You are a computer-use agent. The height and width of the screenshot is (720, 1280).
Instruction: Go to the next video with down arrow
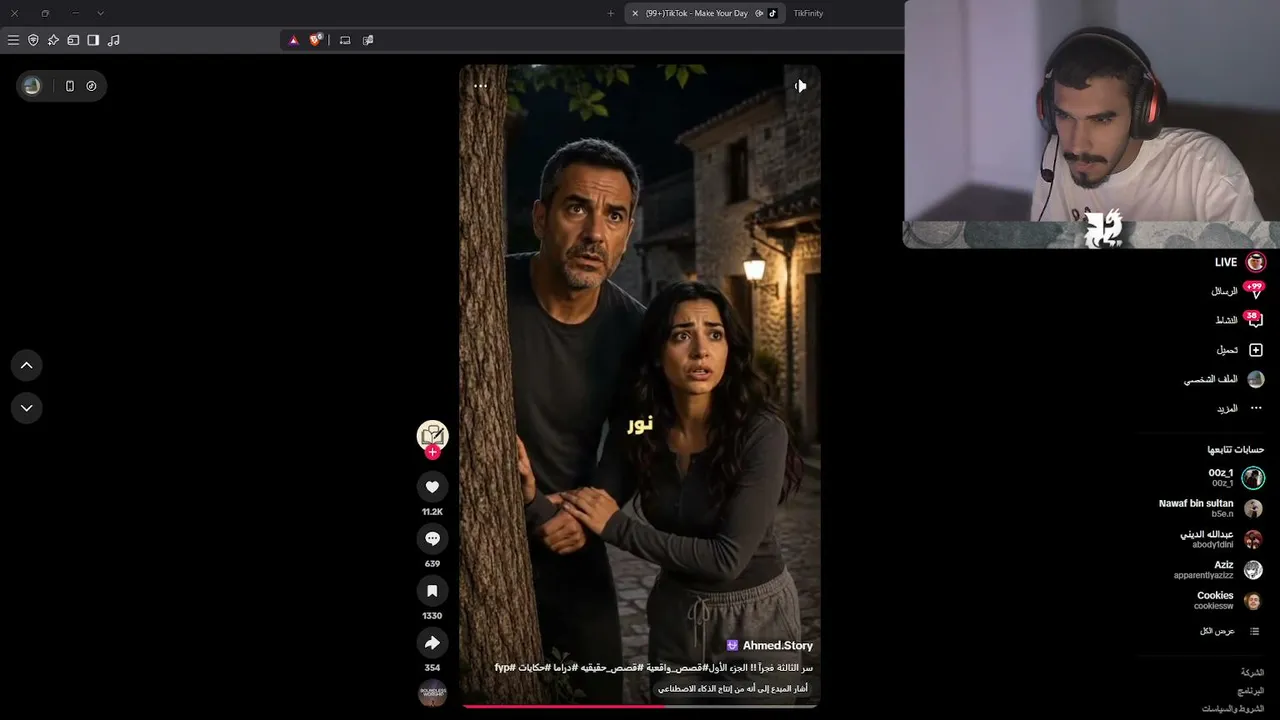(27, 408)
